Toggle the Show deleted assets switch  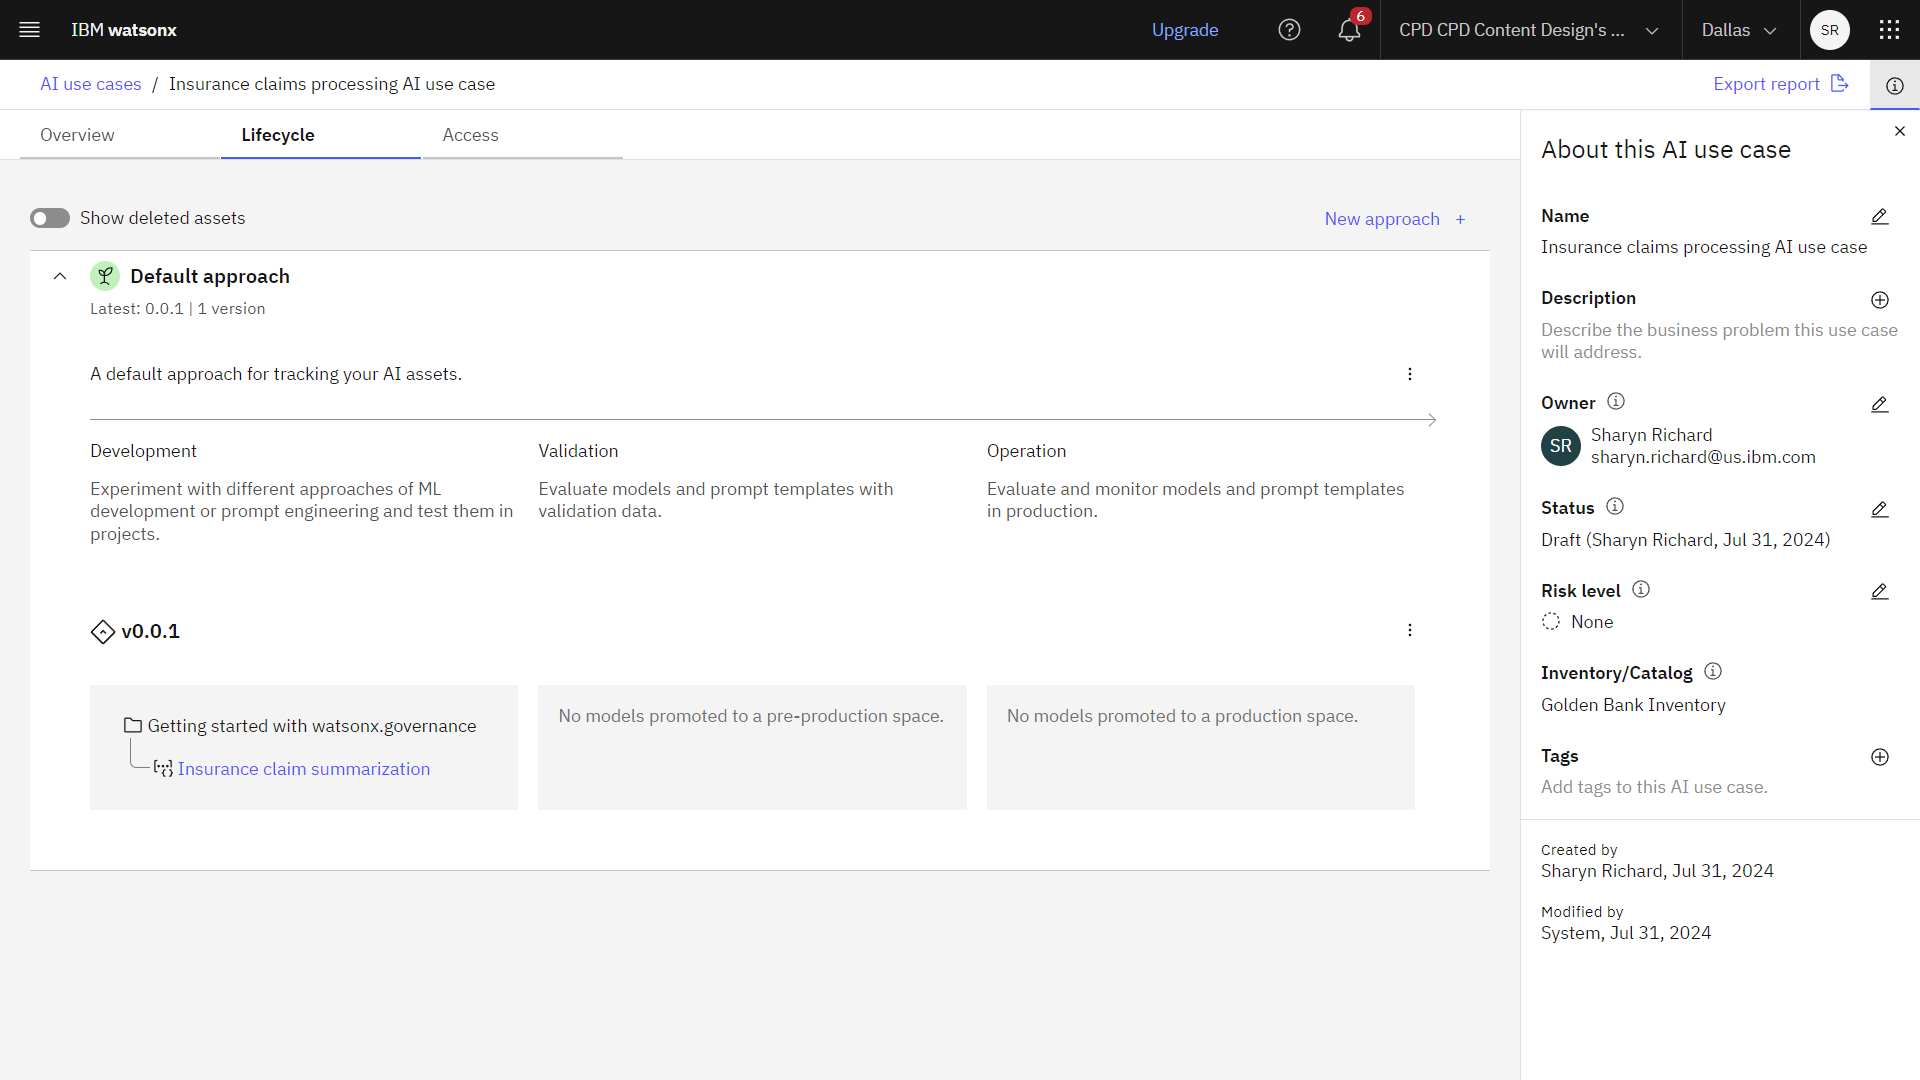[x=49, y=218]
